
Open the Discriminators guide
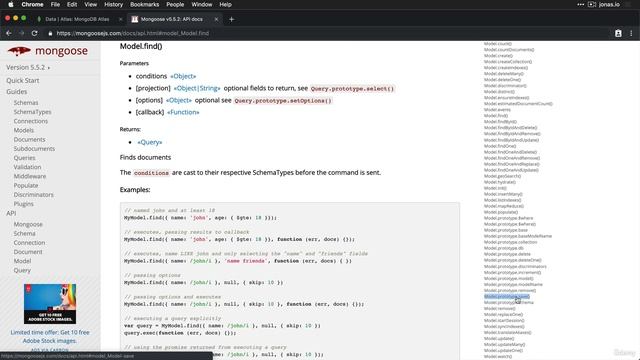(x=33, y=195)
